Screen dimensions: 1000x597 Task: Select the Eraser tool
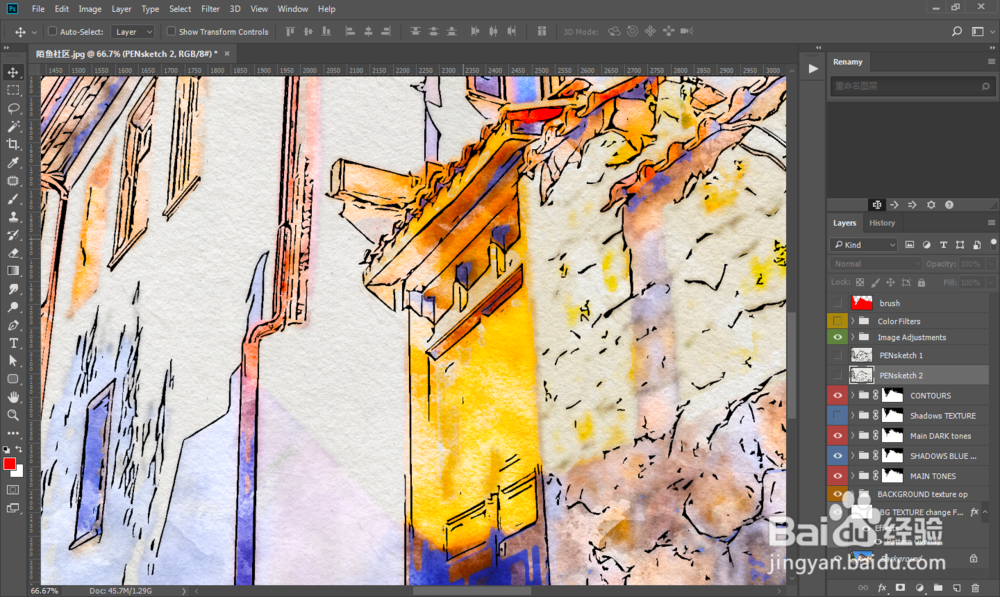tap(13, 253)
